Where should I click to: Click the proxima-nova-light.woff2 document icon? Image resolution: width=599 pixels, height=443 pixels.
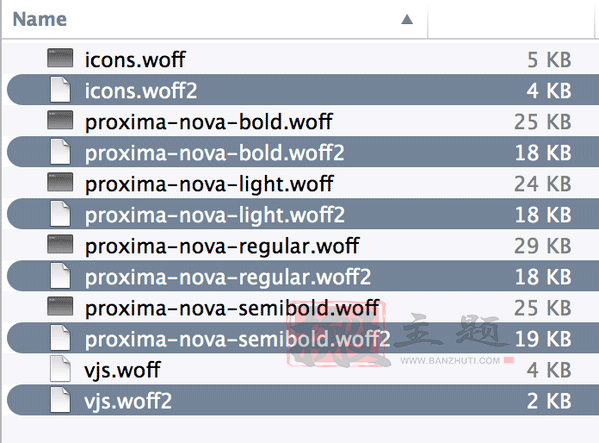point(60,214)
